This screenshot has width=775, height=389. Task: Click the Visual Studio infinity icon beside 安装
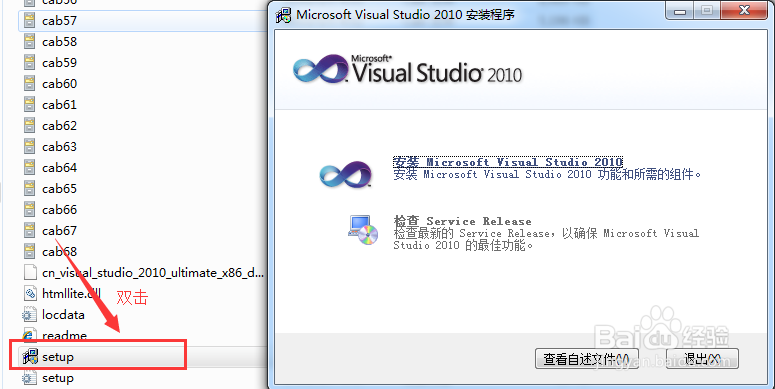pos(345,174)
